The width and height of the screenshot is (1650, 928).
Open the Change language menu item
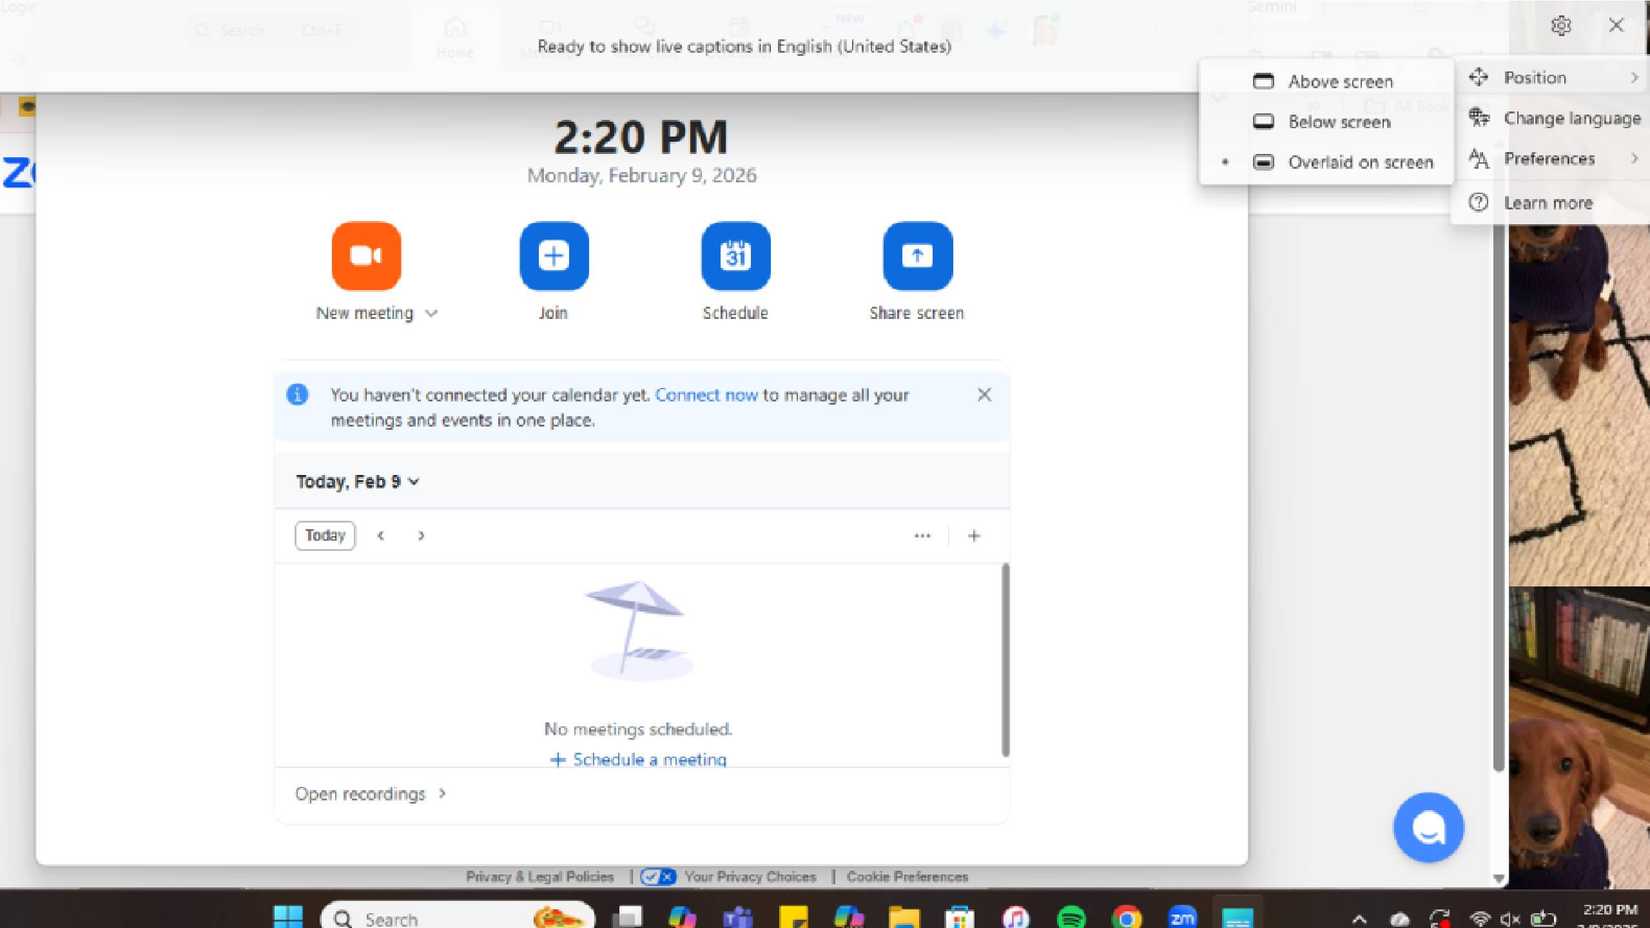(x=1572, y=117)
